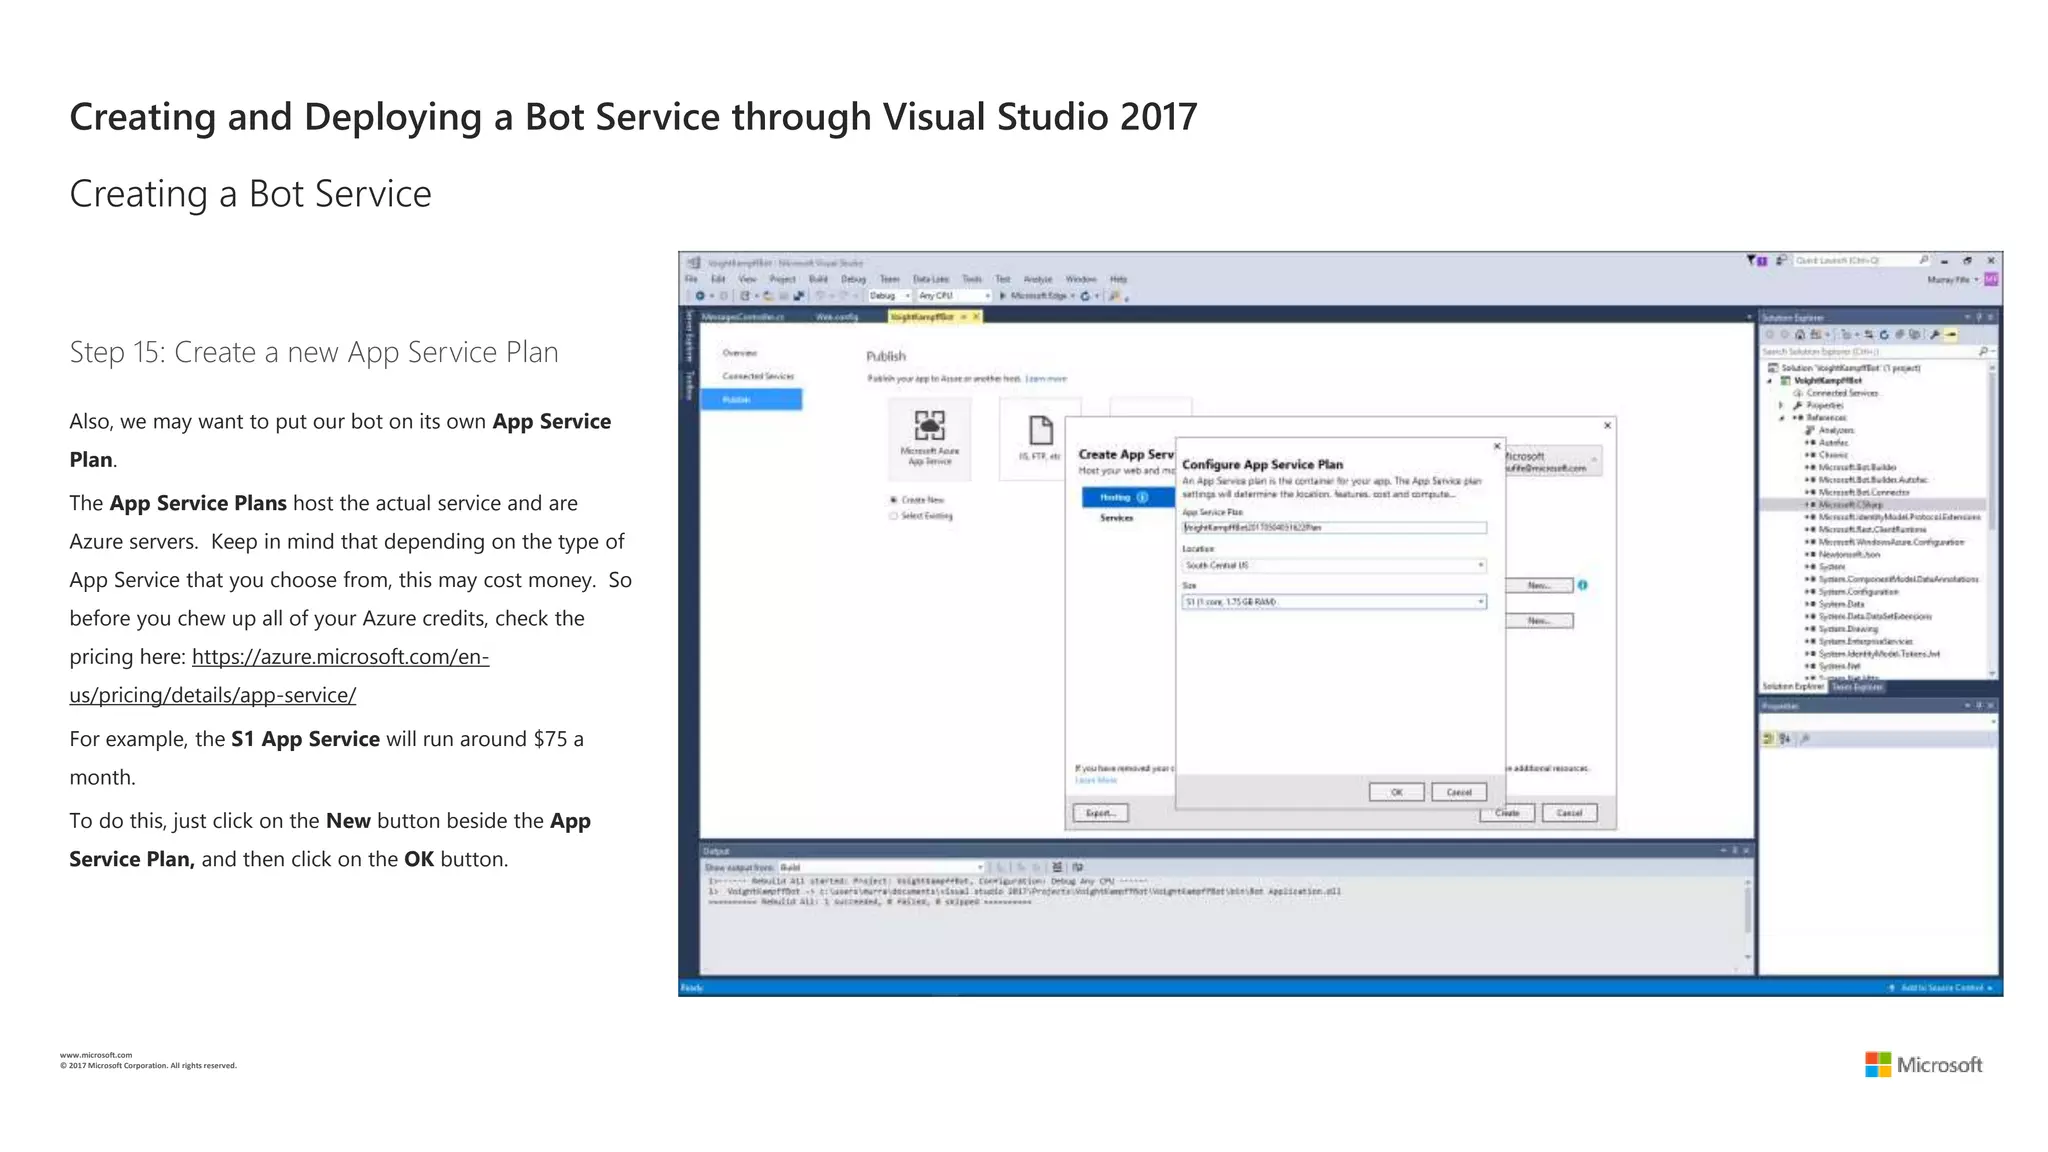Click the Refresh icon in Solution Explorer toolbar

coord(1883,335)
